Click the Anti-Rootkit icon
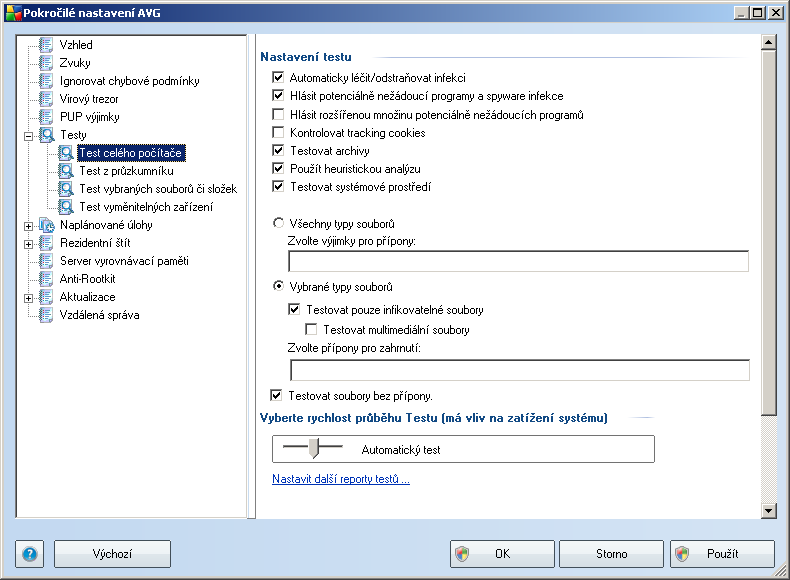Viewport: 790px width, 580px height. [46, 279]
